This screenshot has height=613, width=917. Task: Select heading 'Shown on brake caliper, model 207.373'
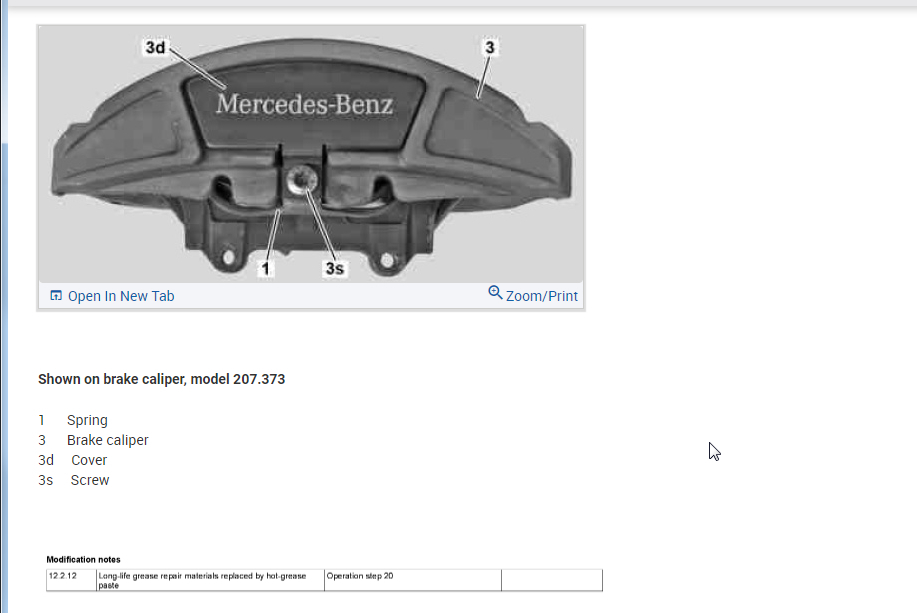coord(161,379)
